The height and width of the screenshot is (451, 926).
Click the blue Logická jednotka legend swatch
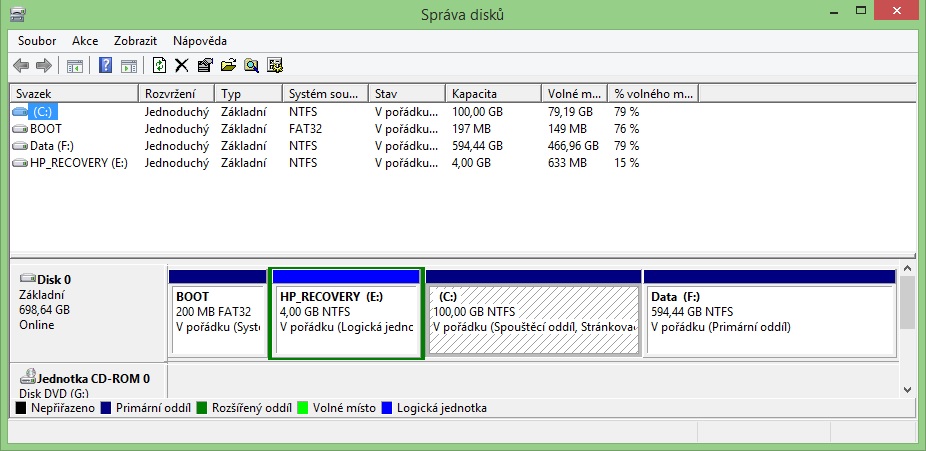tap(387, 408)
